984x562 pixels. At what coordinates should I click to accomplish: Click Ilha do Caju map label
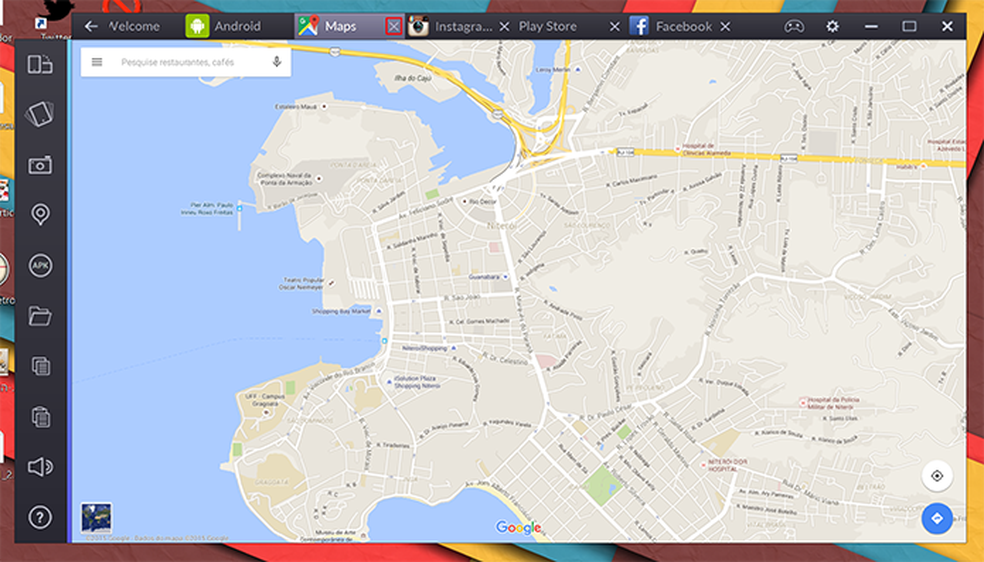pos(412,78)
